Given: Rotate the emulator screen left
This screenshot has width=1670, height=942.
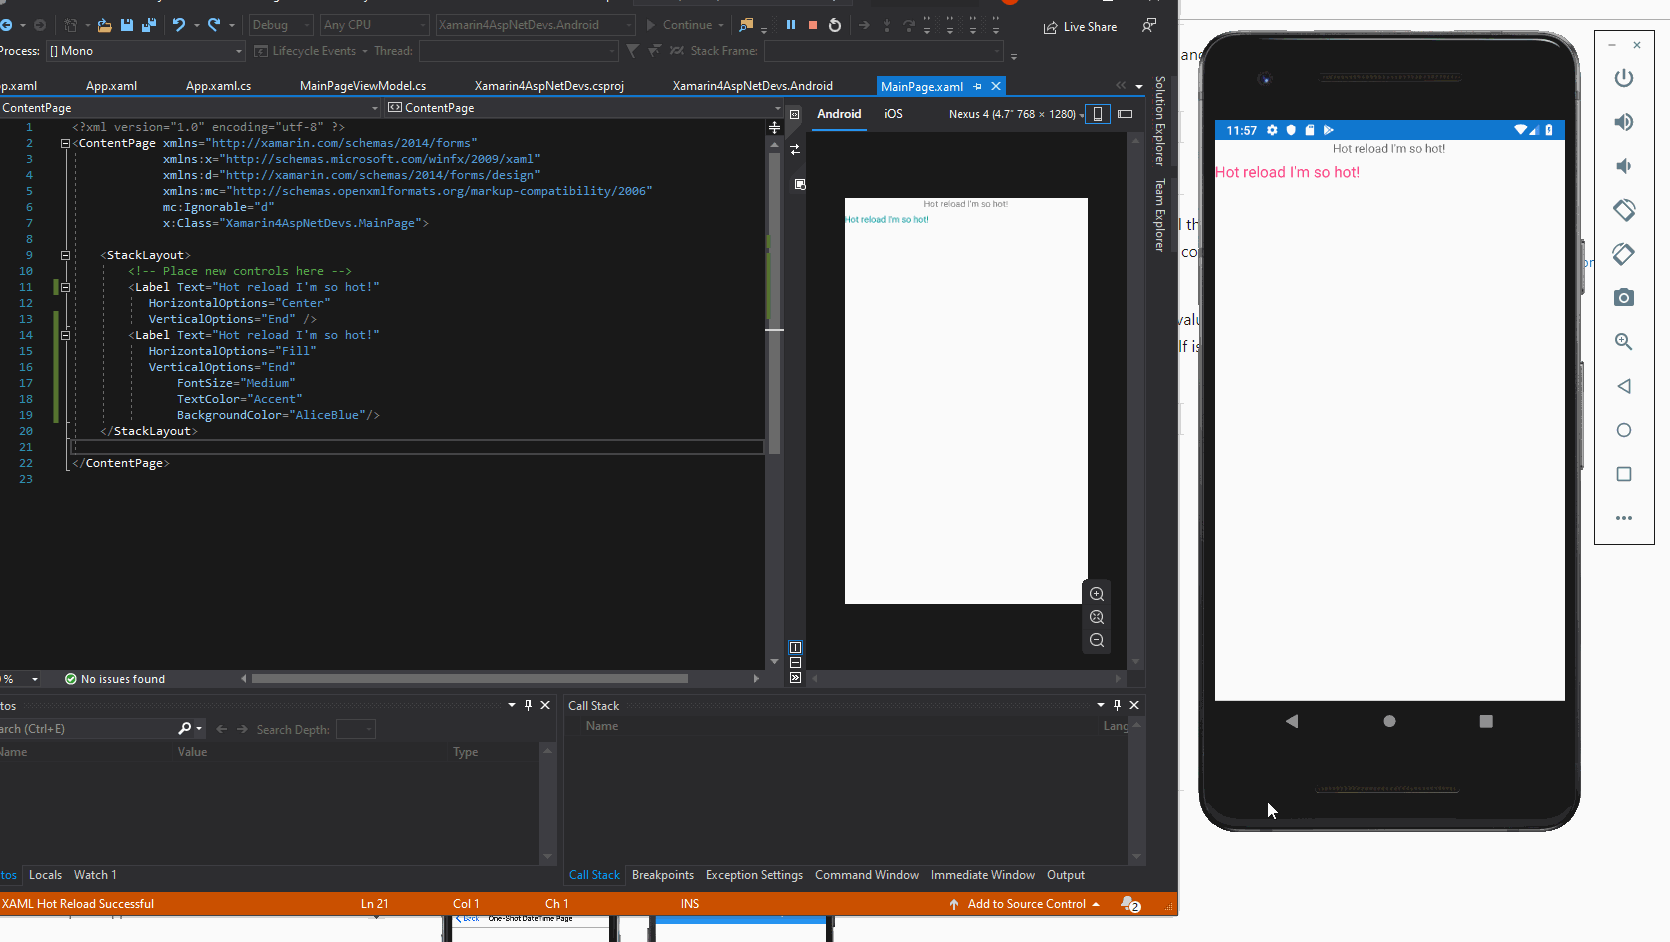Looking at the screenshot, I should pyautogui.click(x=1624, y=210).
